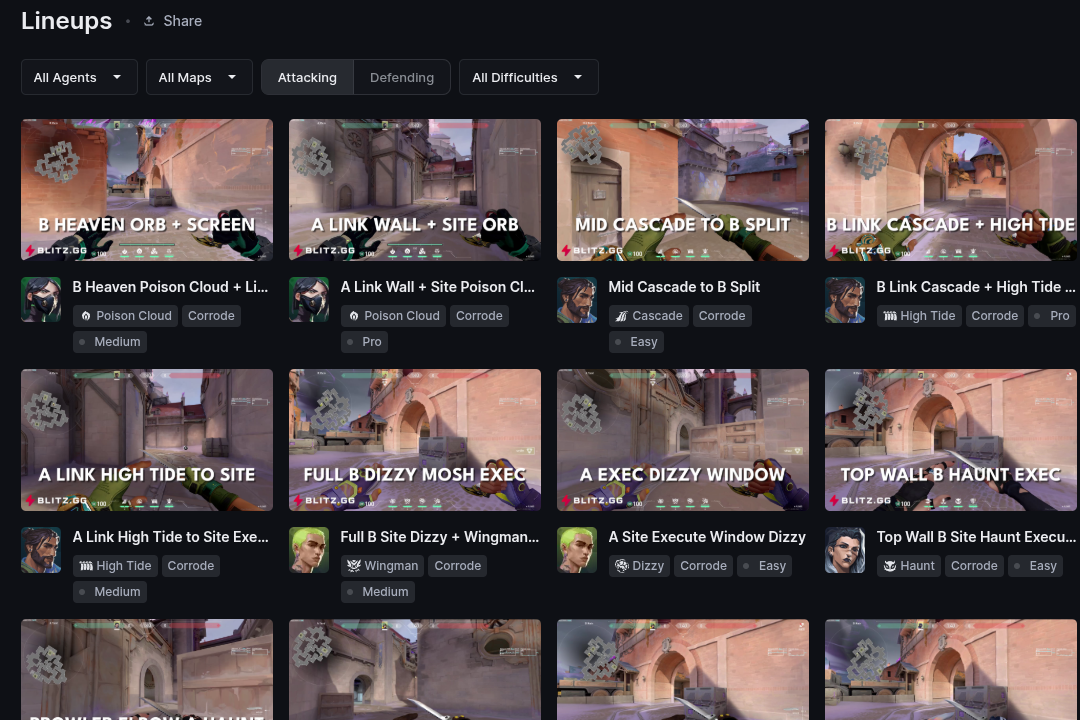Open Full B Site Dizzy + Wingman title
1080x720 pixels.
[439, 537]
